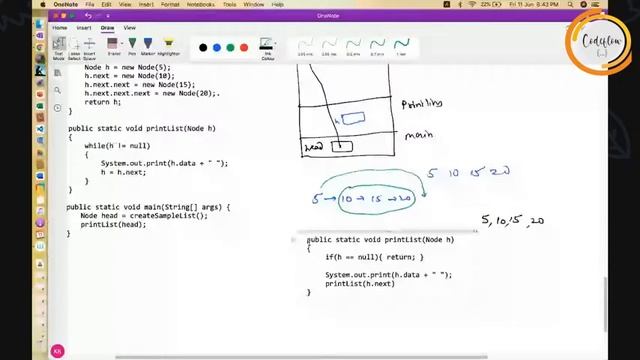Expand the Ink Colour dropdown arrow
The width and height of the screenshot is (640, 360).
[276, 43]
